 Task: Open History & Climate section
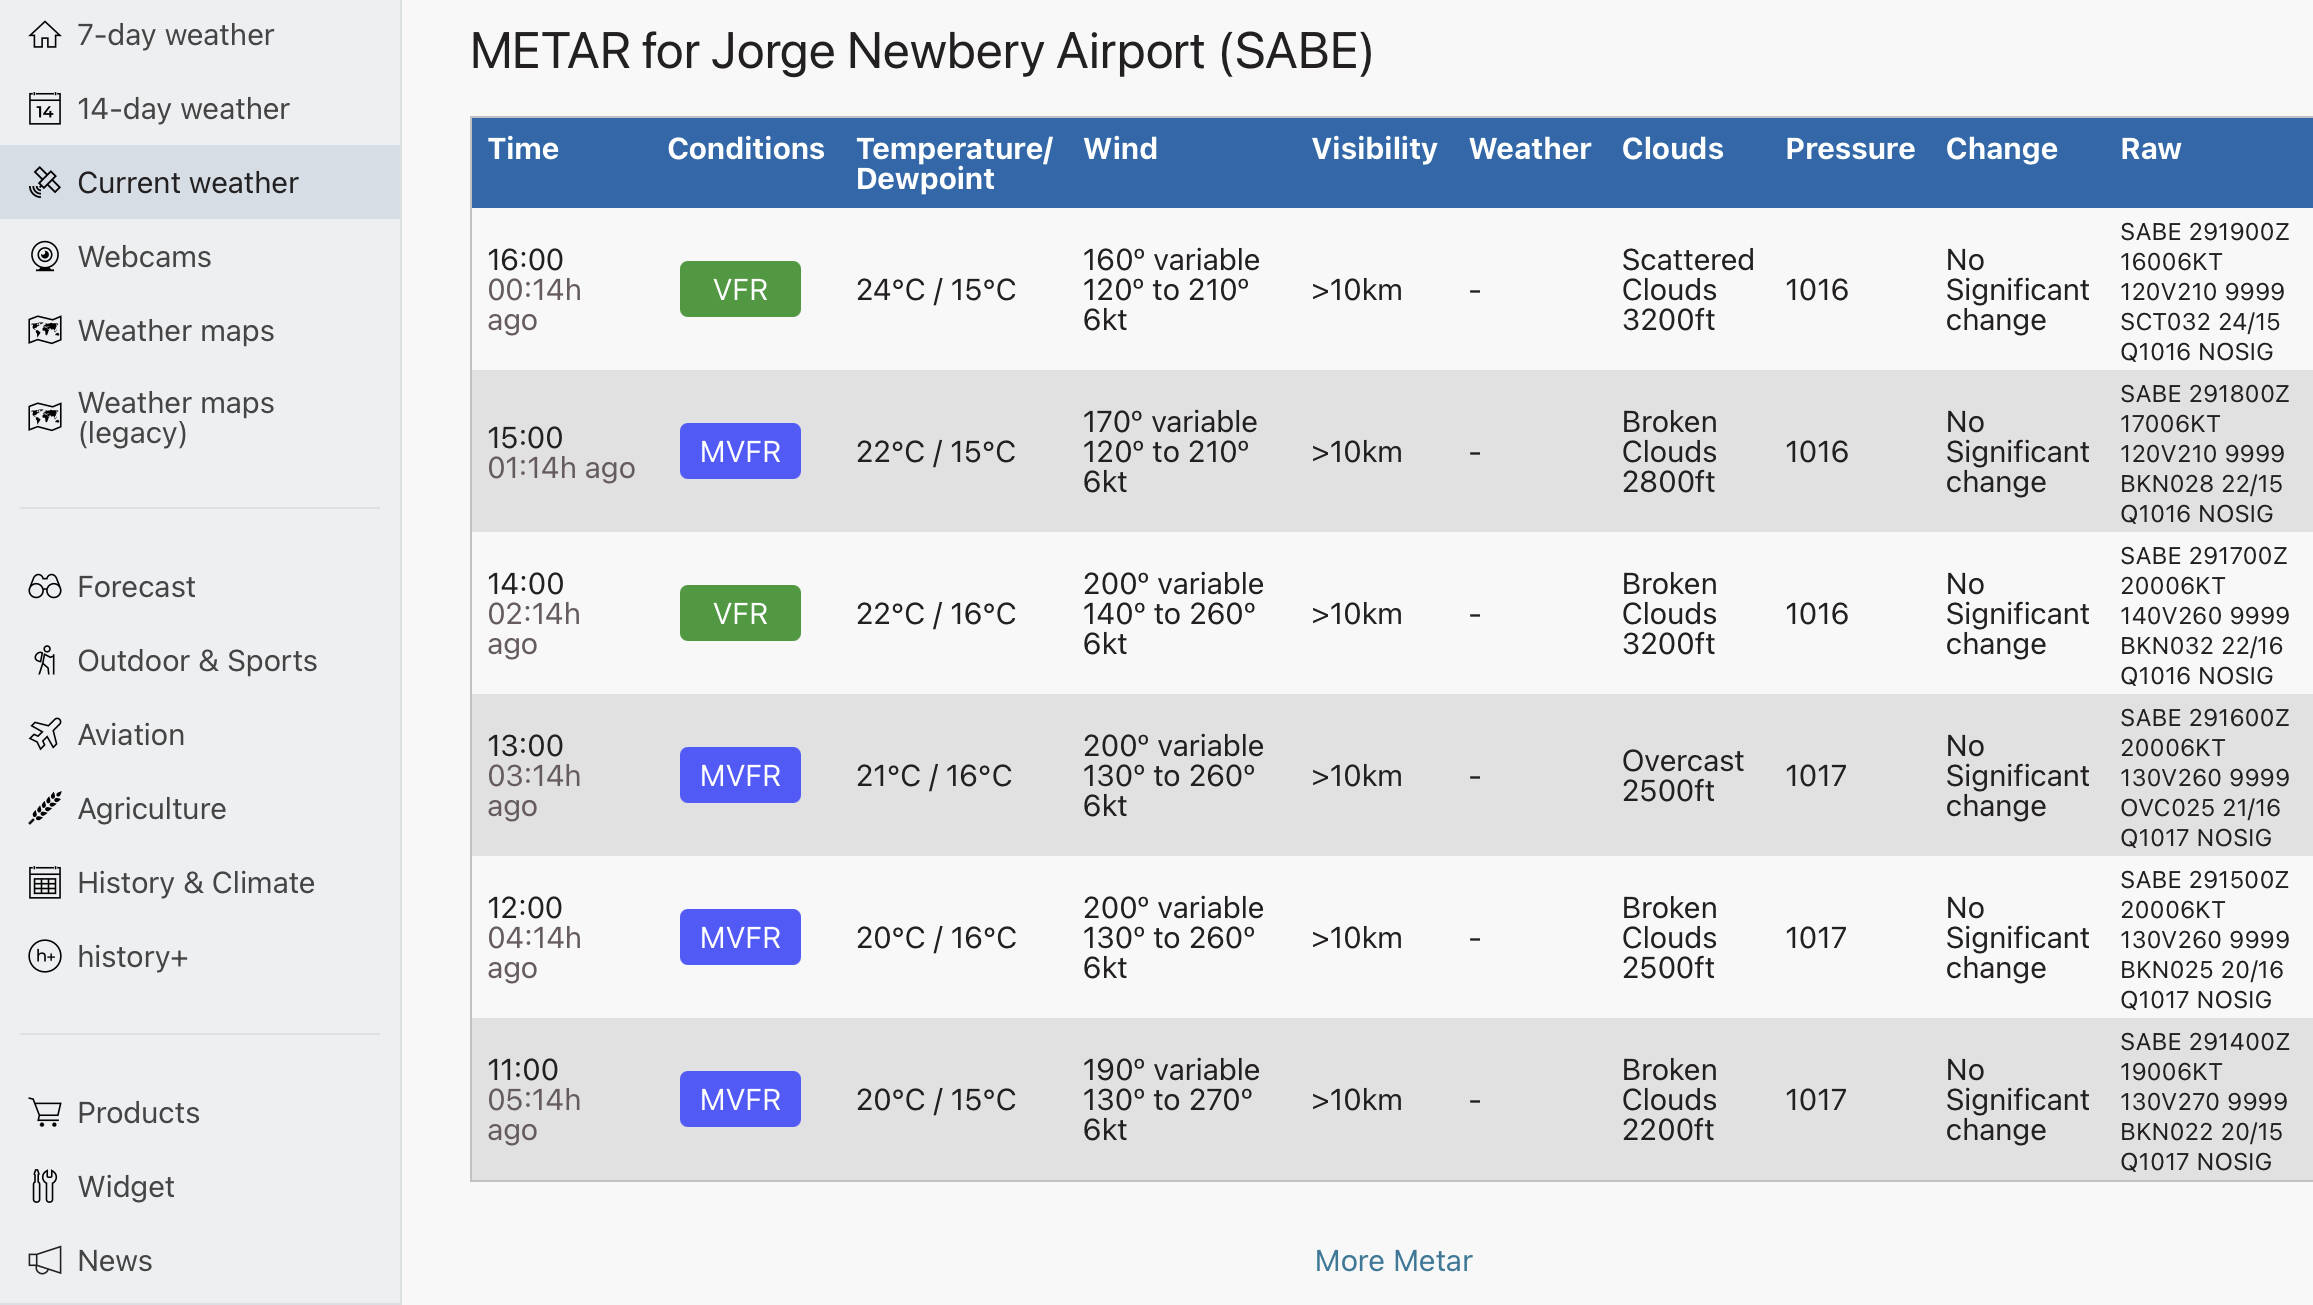click(x=195, y=883)
